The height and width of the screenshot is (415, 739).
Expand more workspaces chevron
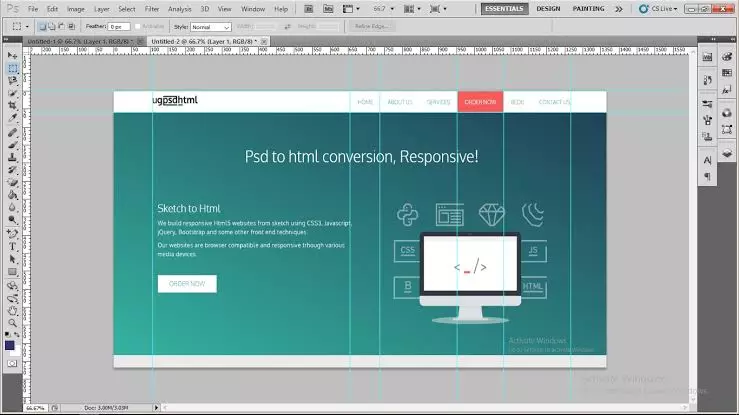619,9
